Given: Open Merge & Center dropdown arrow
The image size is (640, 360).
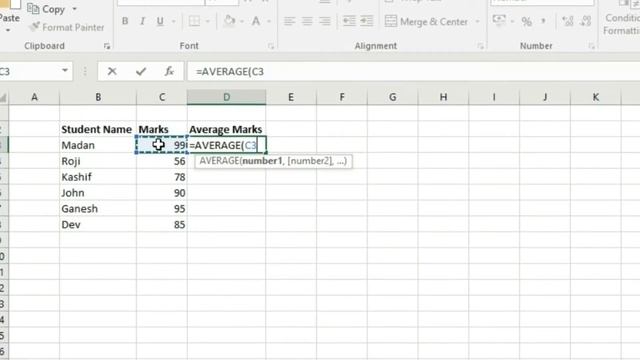Looking at the screenshot, I should click(x=477, y=21).
